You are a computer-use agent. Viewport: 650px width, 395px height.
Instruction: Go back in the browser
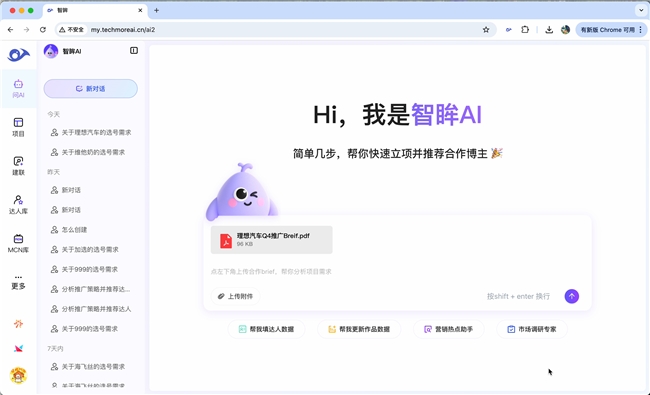[10, 30]
